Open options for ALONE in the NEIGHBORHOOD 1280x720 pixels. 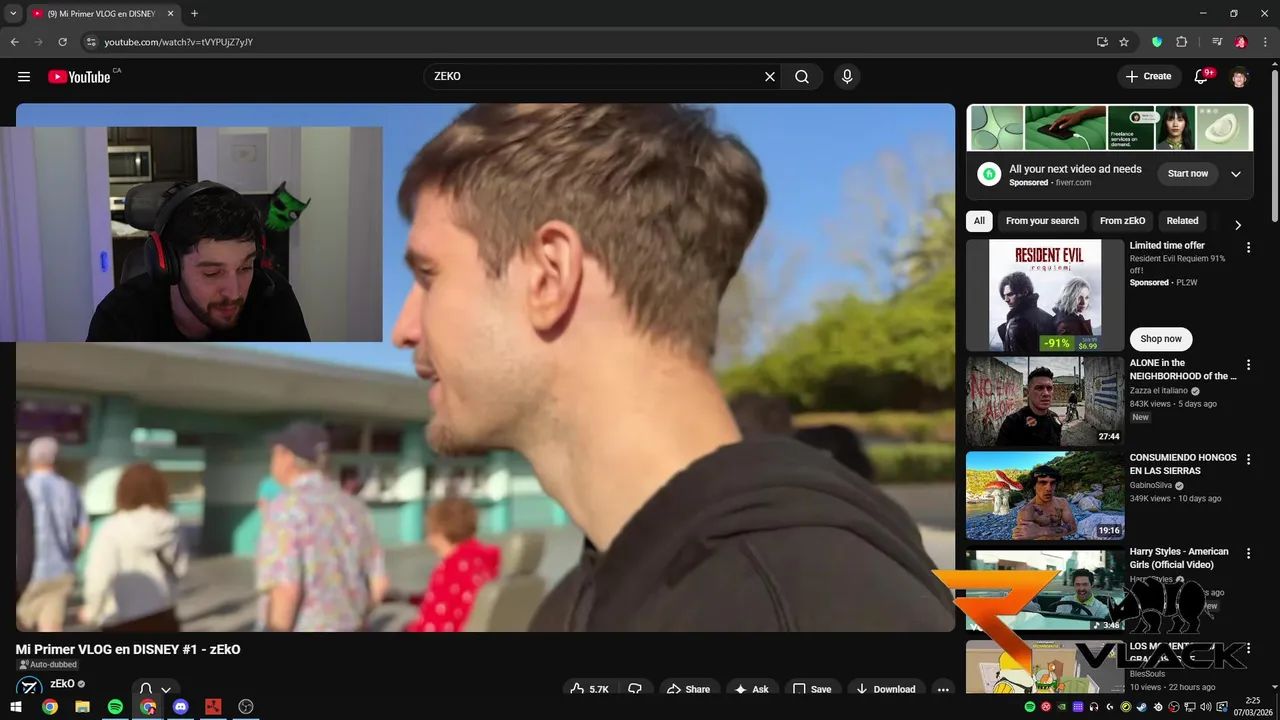(x=1248, y=365)
